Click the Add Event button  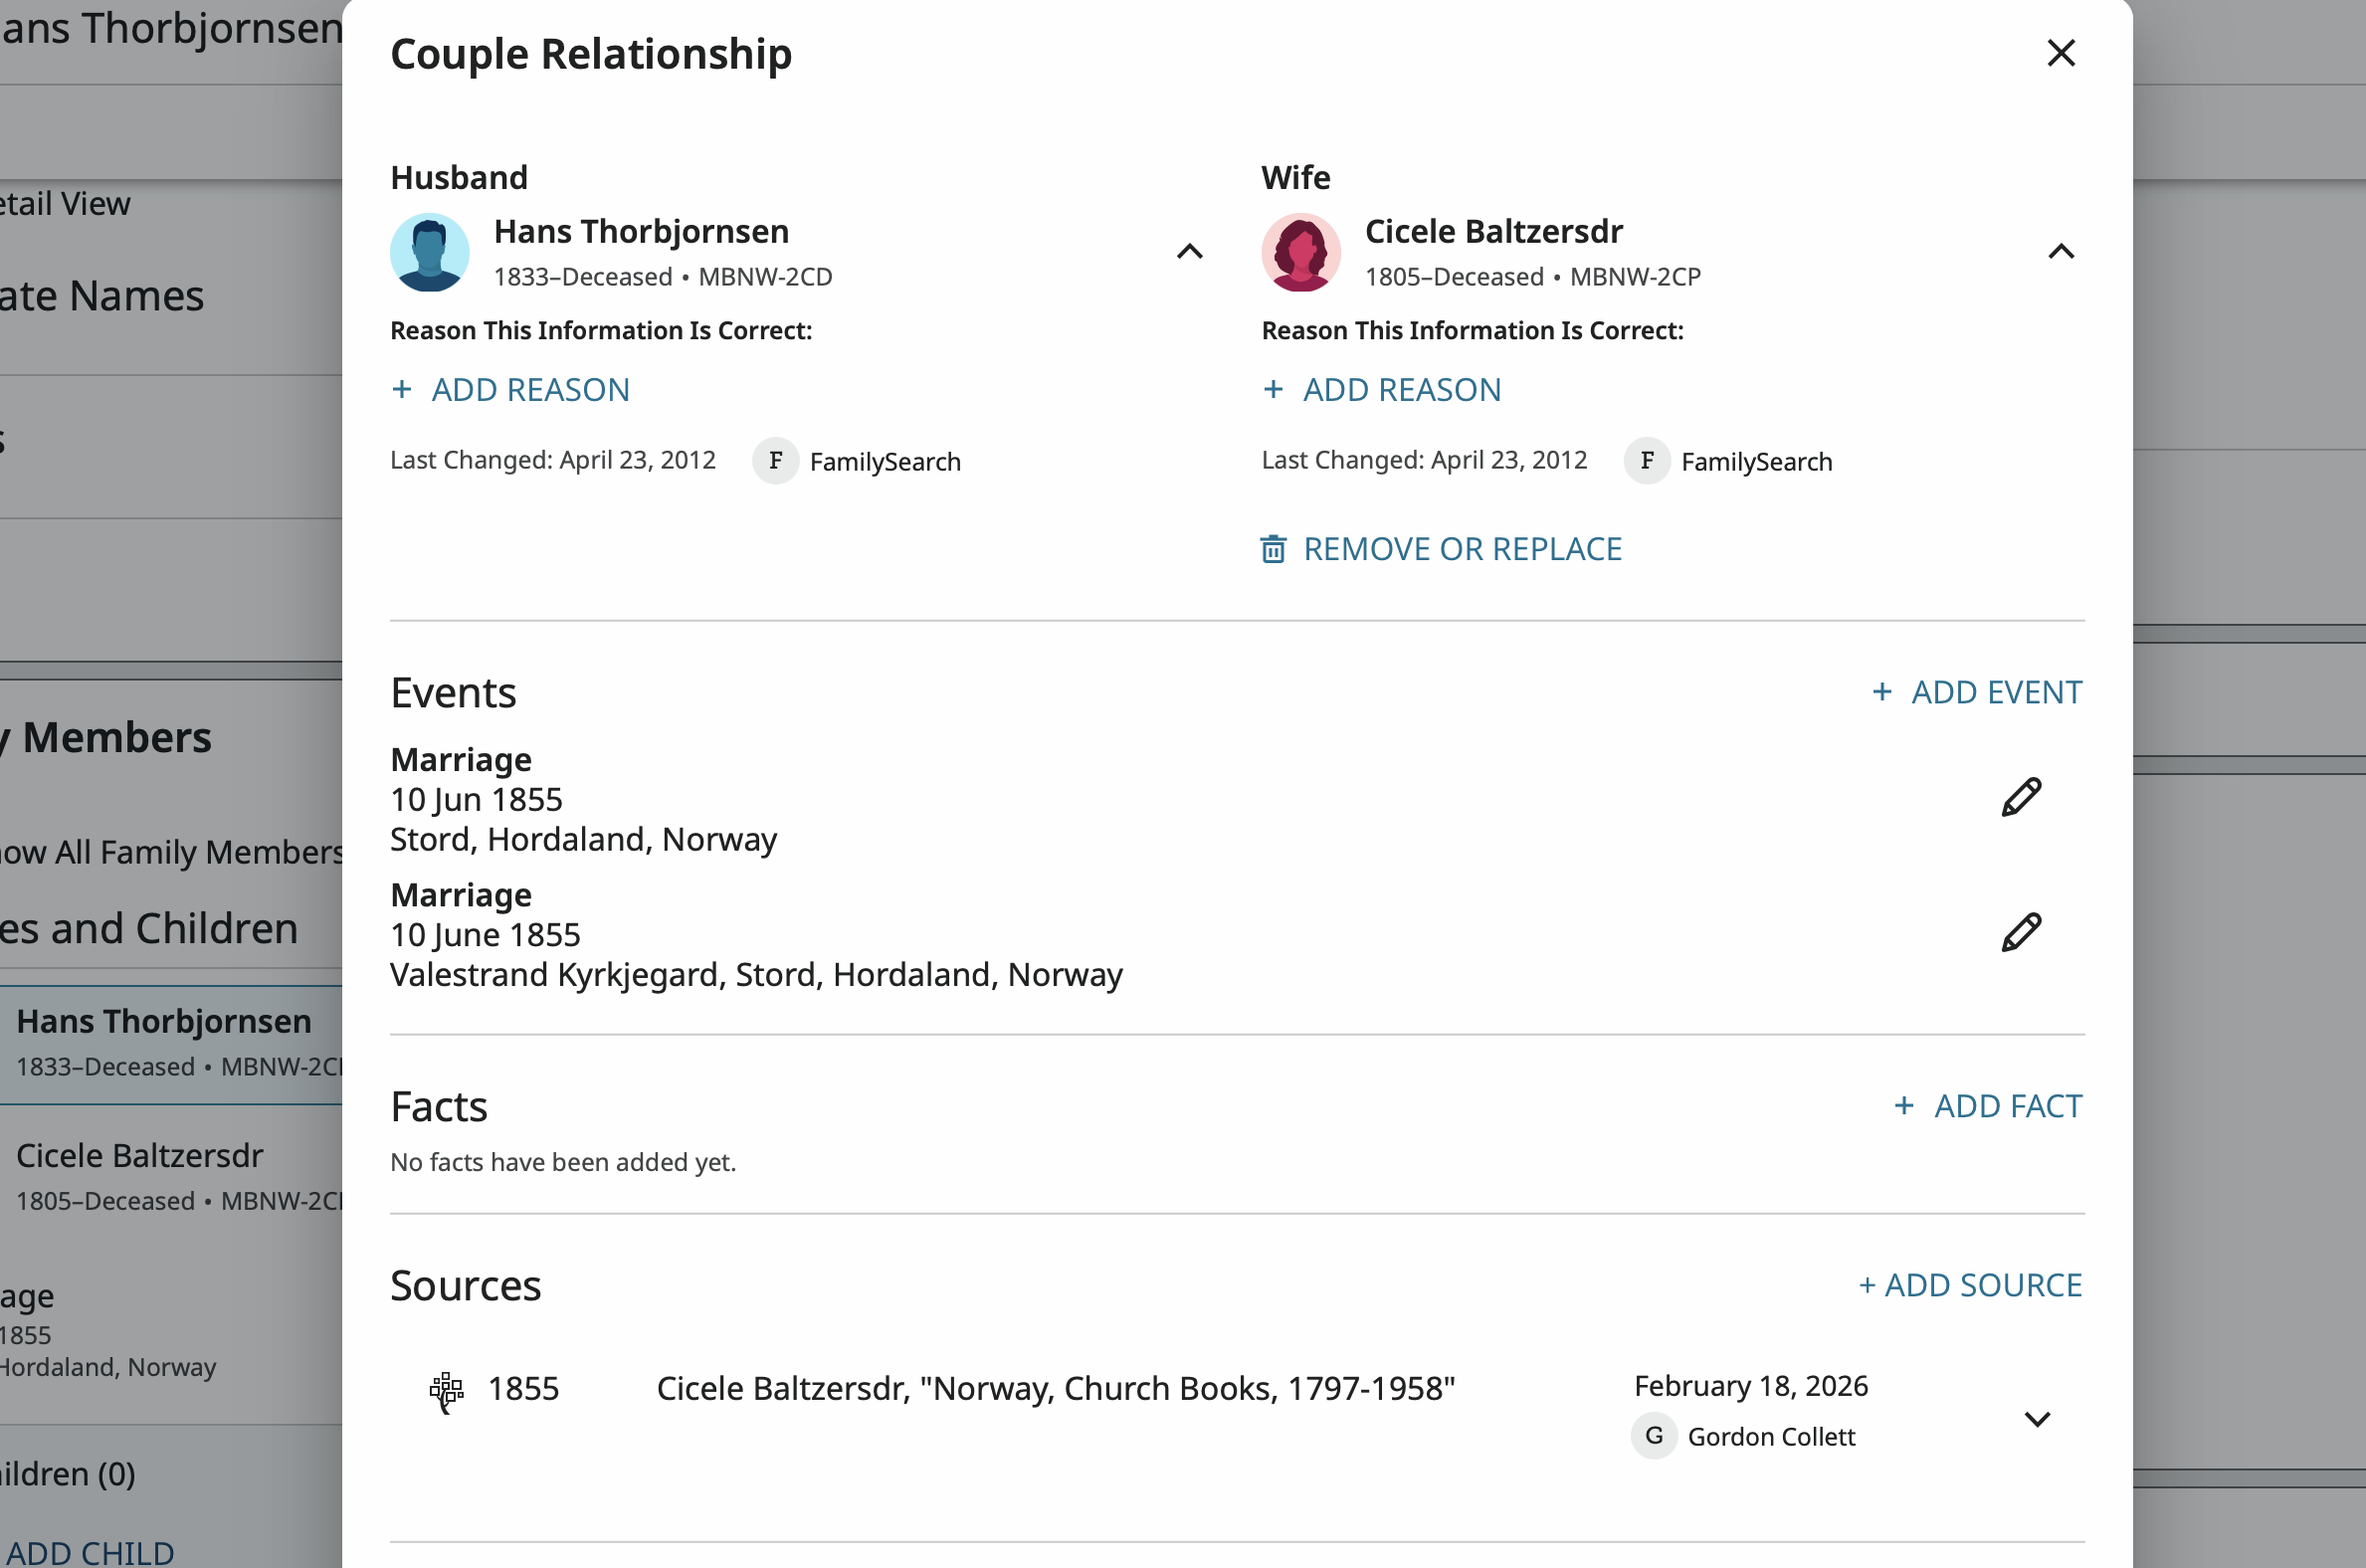(1977, 692)
